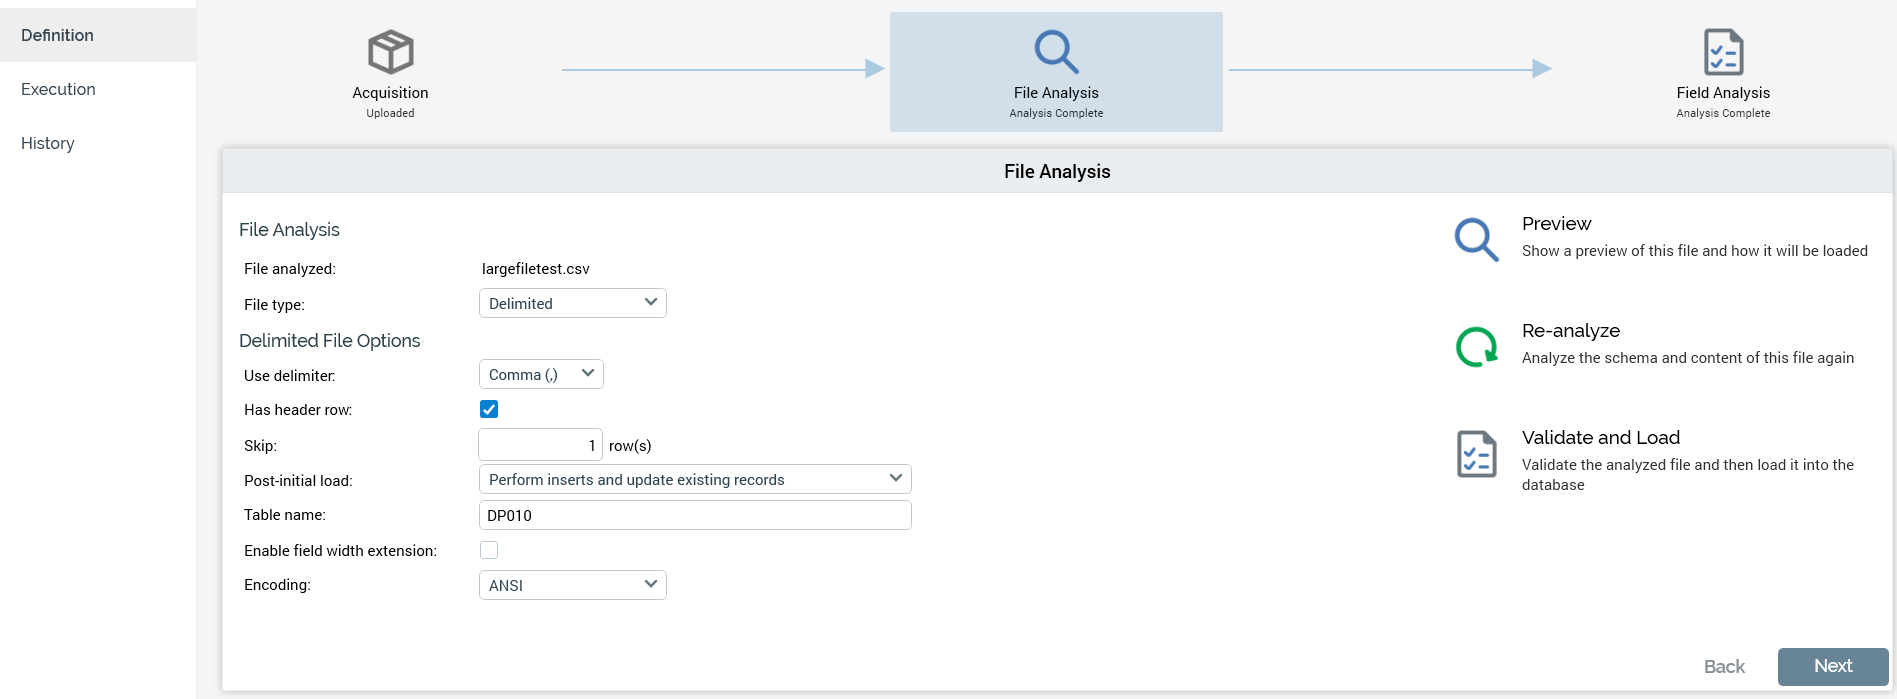Open the Field Analysis checklist step icon
This screenshot has height=699, width=1897.
click(1723, 52)
